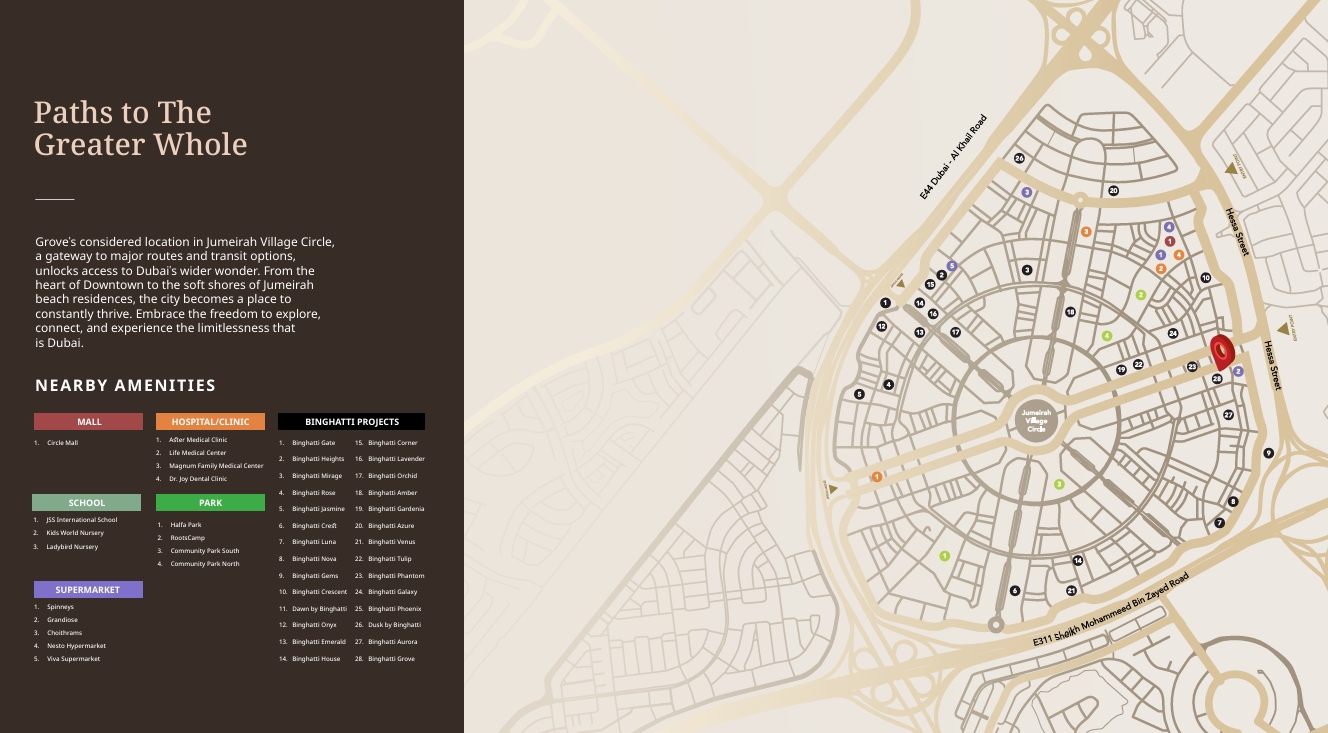1328x733 pixels.
Task: Click the PARK legend header
Action: coord(210,503)
